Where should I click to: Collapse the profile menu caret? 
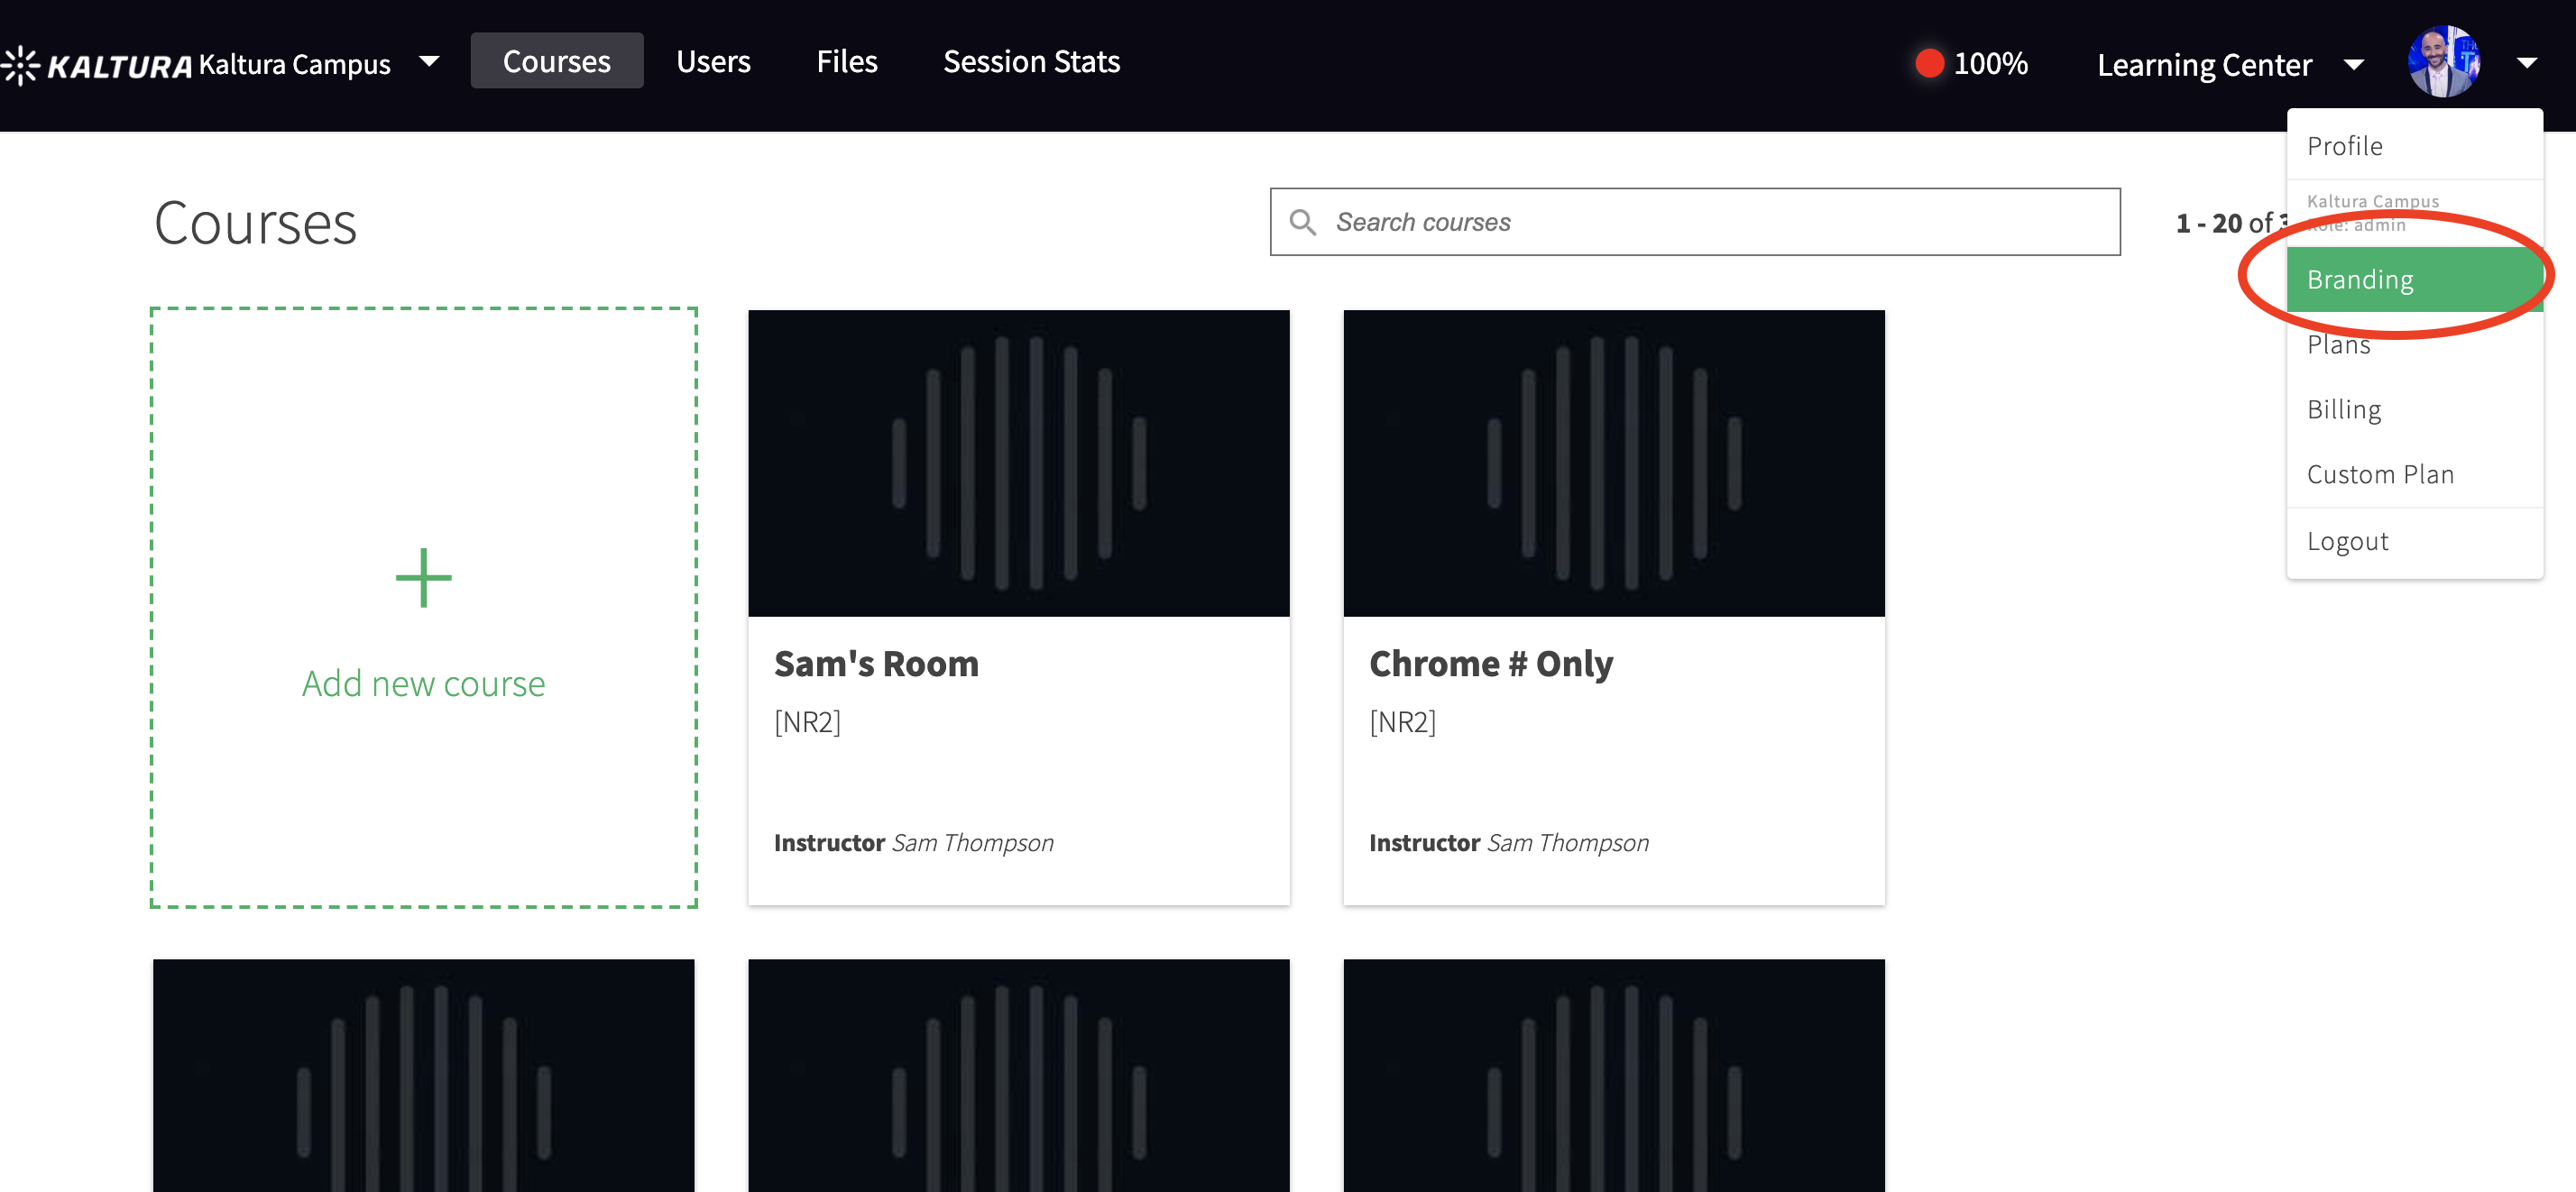coord(2526,63)
